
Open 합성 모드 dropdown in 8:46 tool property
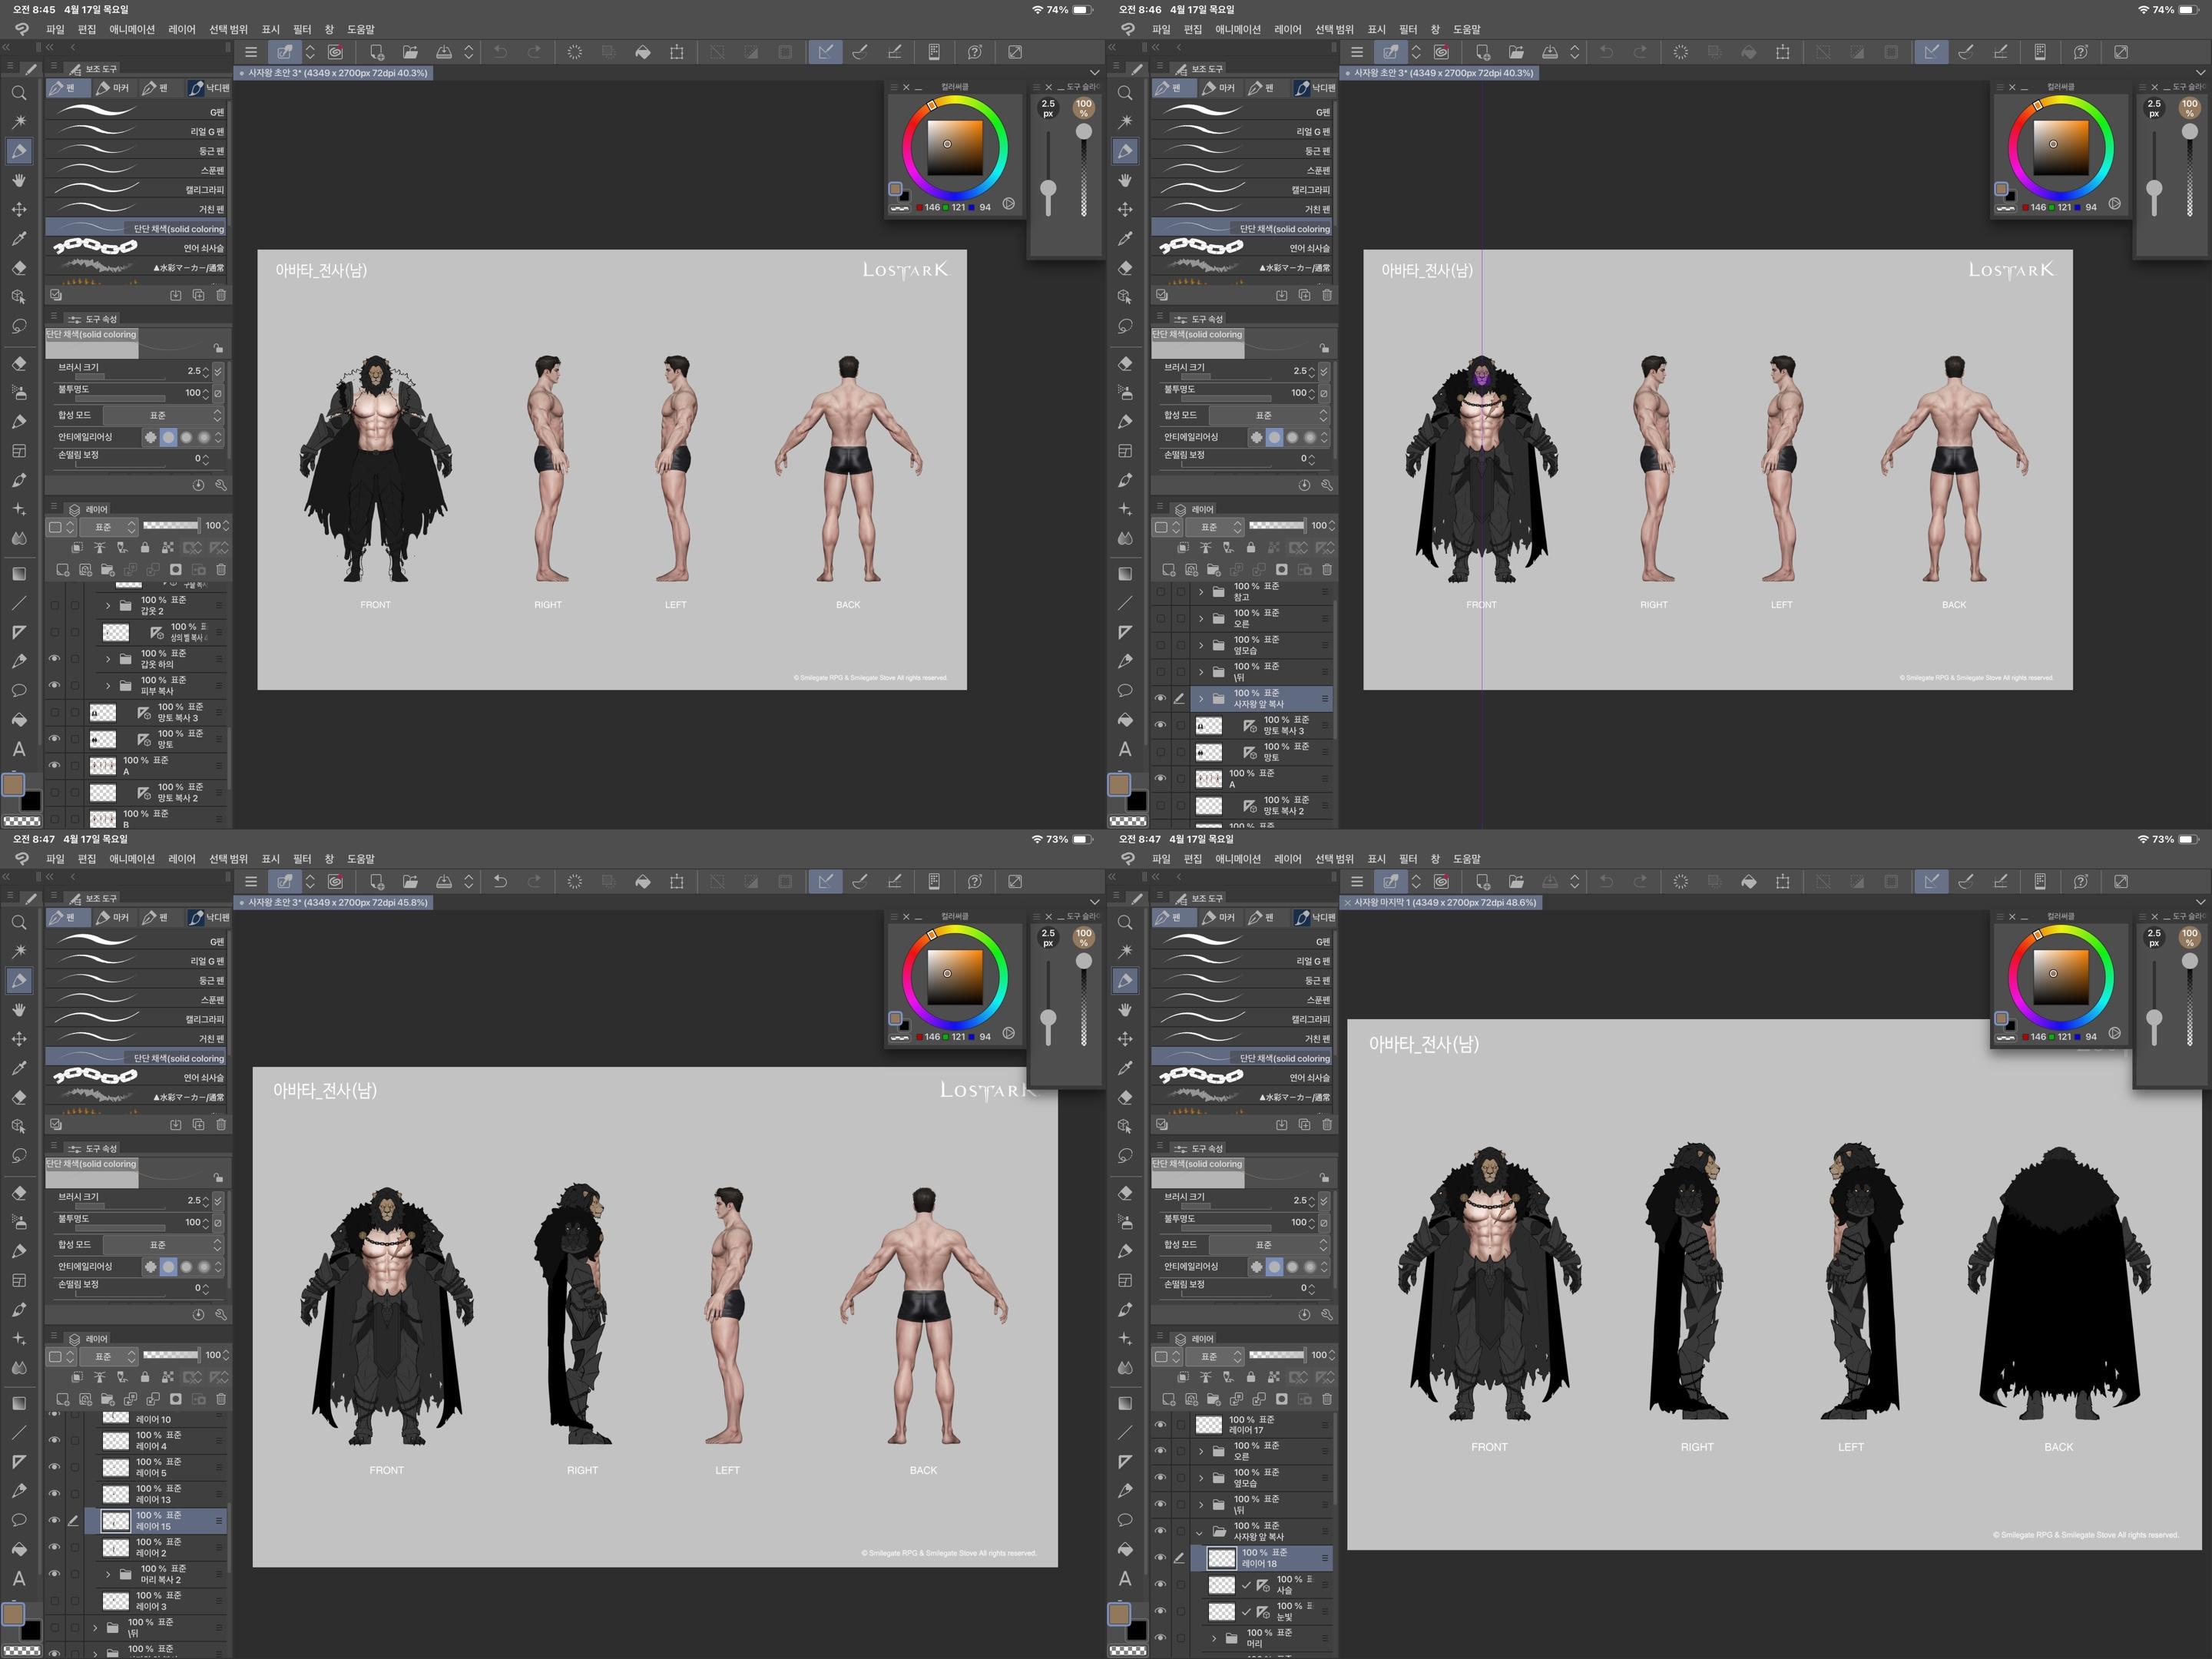[x=1269, y=415]
